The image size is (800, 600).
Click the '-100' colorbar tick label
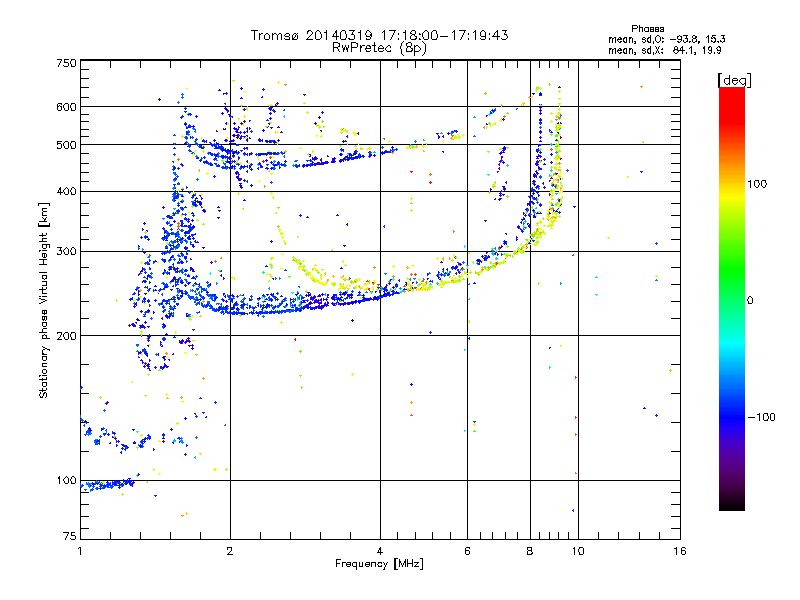pos(762,417)
